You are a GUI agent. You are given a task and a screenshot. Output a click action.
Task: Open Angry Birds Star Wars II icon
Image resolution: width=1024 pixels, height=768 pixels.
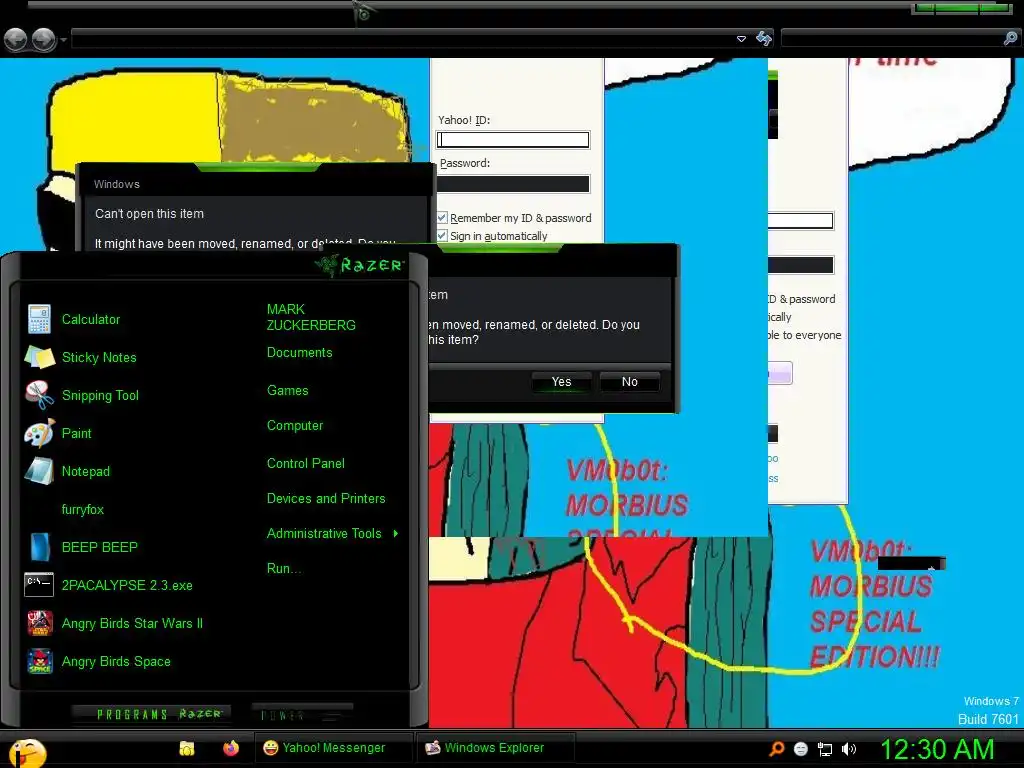pyautogui.click(x=40, y=623)
